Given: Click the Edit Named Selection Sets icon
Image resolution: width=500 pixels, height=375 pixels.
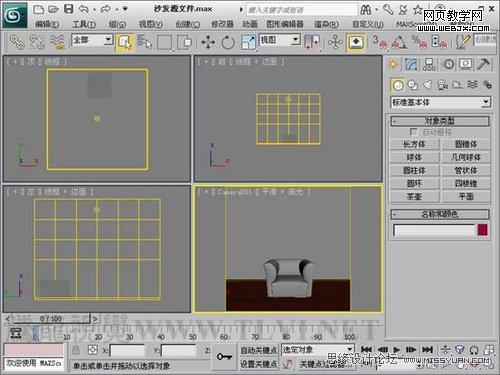Looking at the screenshot, I should click(x=462, y=42).
